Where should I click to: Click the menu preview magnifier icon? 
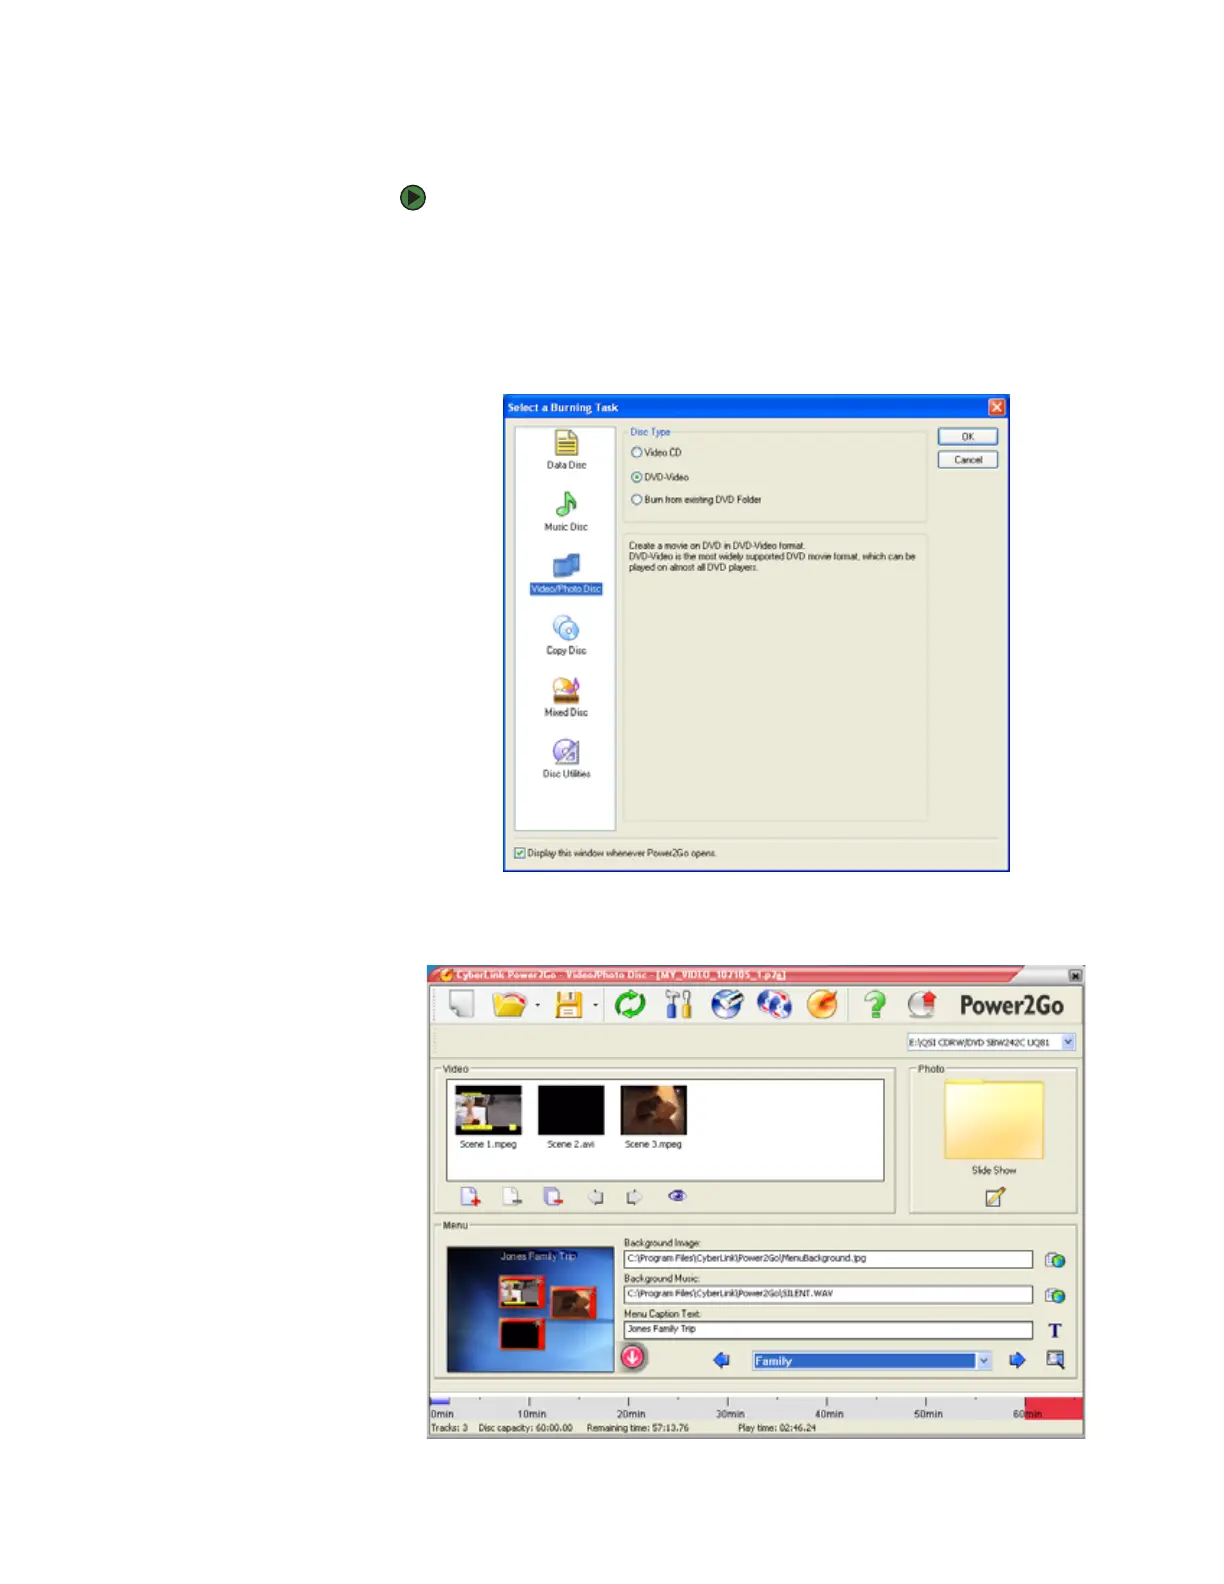click(x=1055, y=1360)
